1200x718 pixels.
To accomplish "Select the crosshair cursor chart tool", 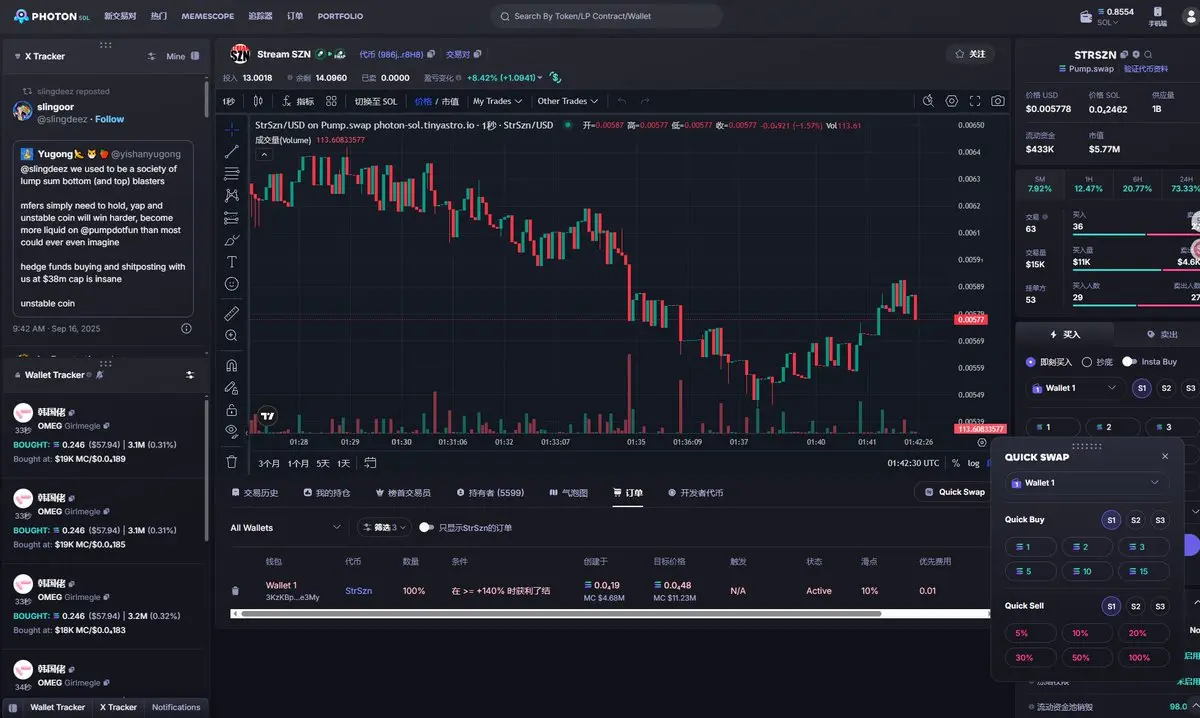I will pos(232,129).
